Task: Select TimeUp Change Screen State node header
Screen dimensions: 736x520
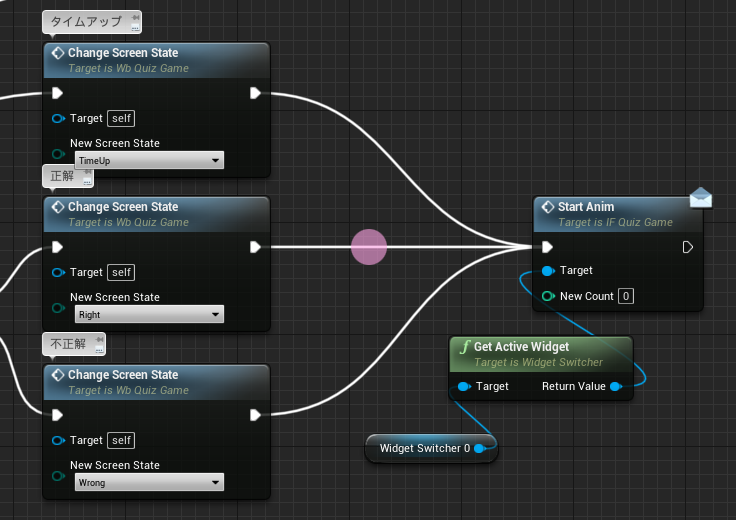Action: click(157, 60)
